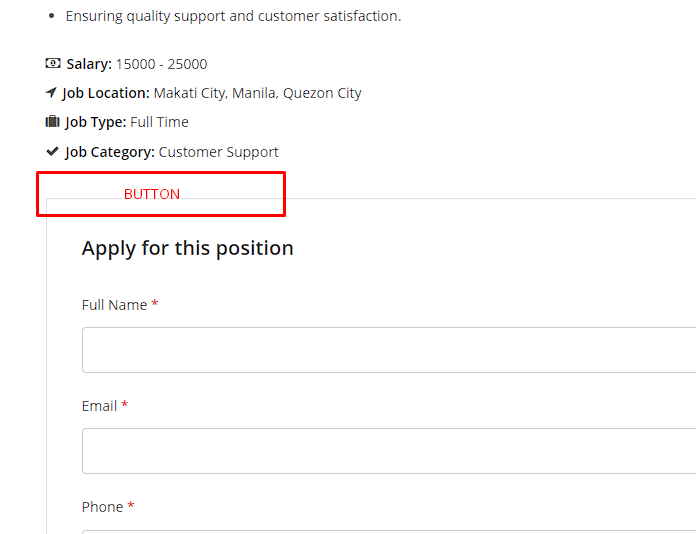Click the red asterisk beside Full Name
The height and width of the screenshot is (534, 696).
154,304
